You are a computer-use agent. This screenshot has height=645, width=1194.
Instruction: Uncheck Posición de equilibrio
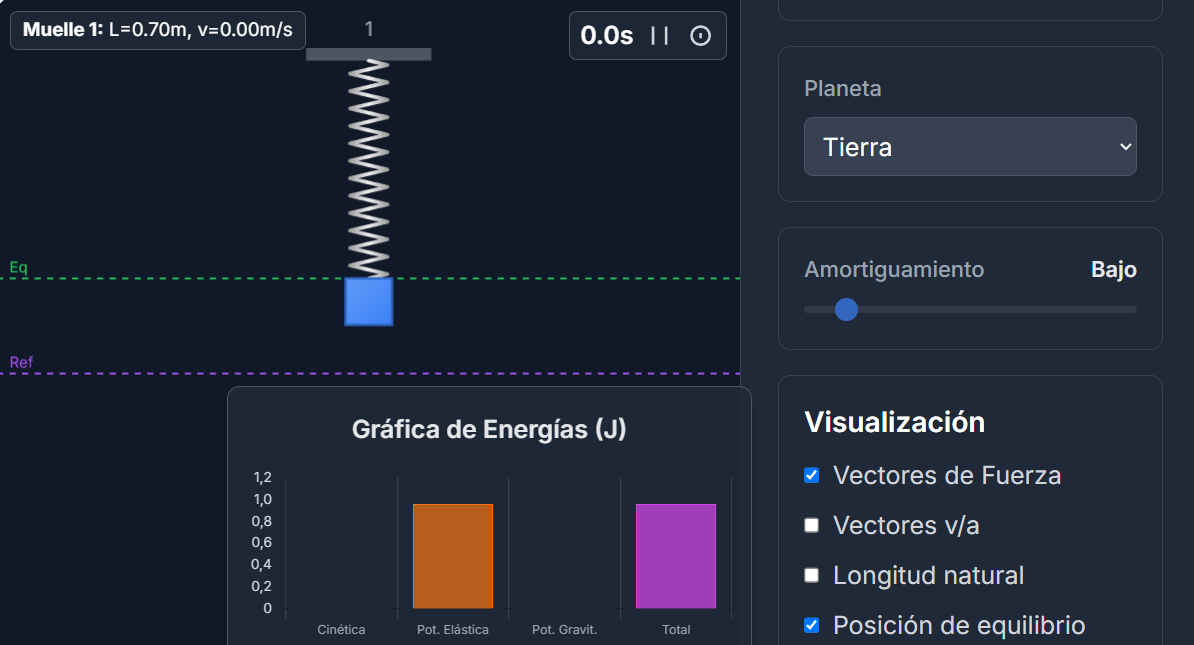point(812,625)
